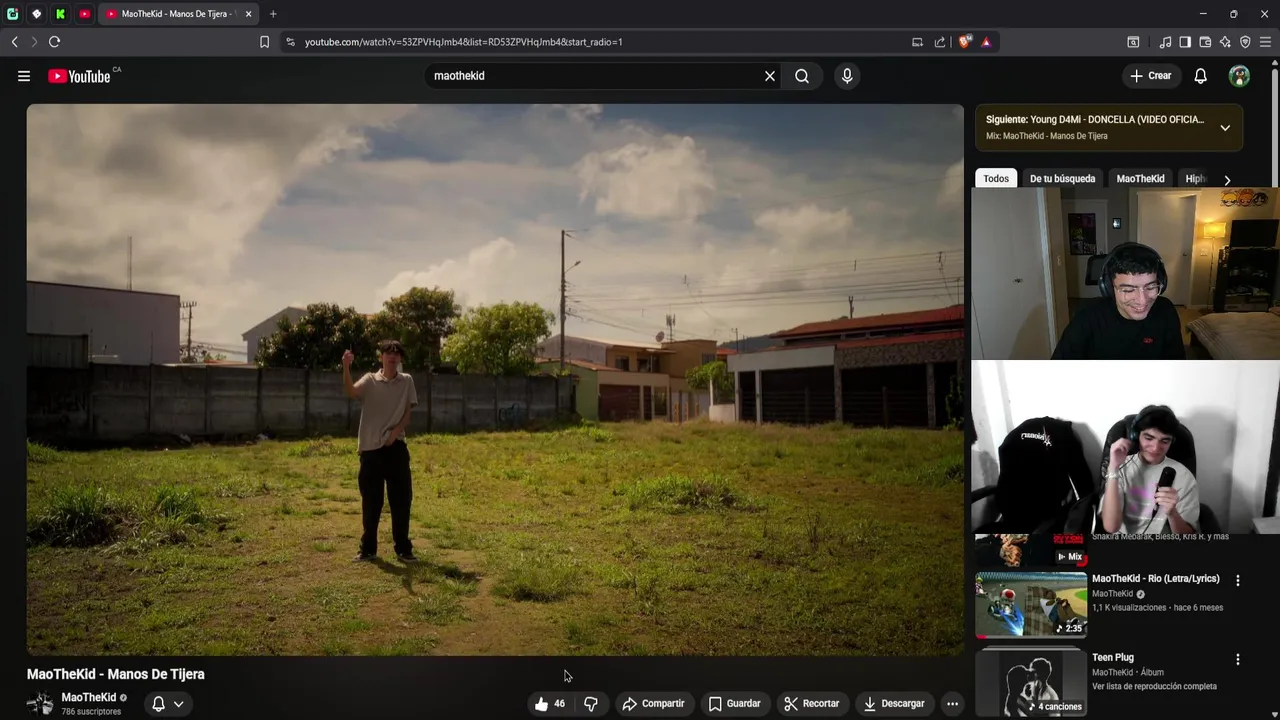
Task: Open Brave Rewards triangle icon
Action: pos(986,42)
